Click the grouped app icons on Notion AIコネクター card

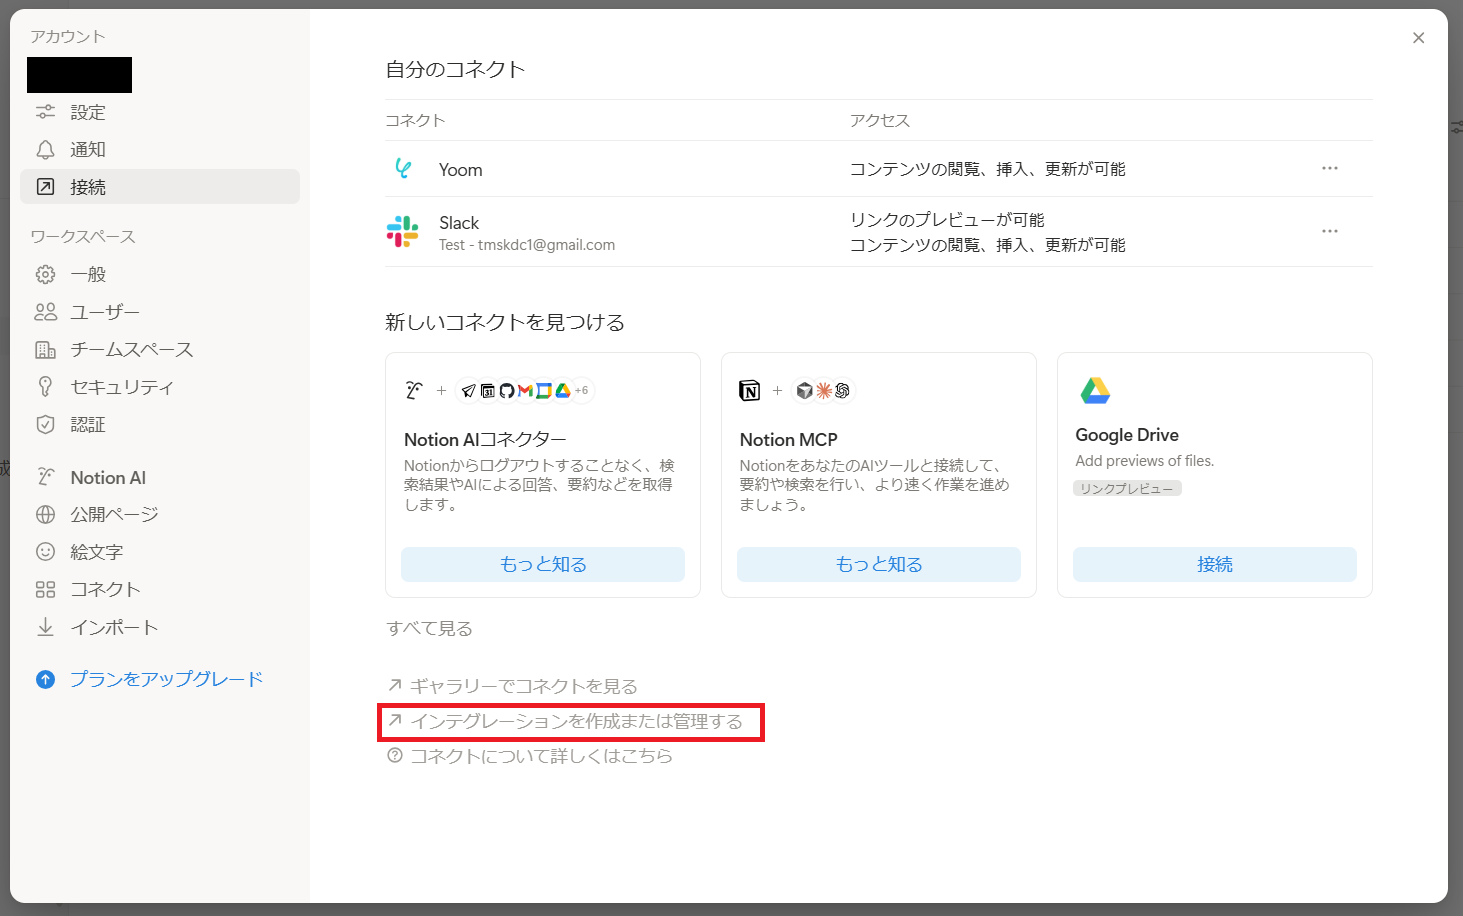click(x=525, y=390)
